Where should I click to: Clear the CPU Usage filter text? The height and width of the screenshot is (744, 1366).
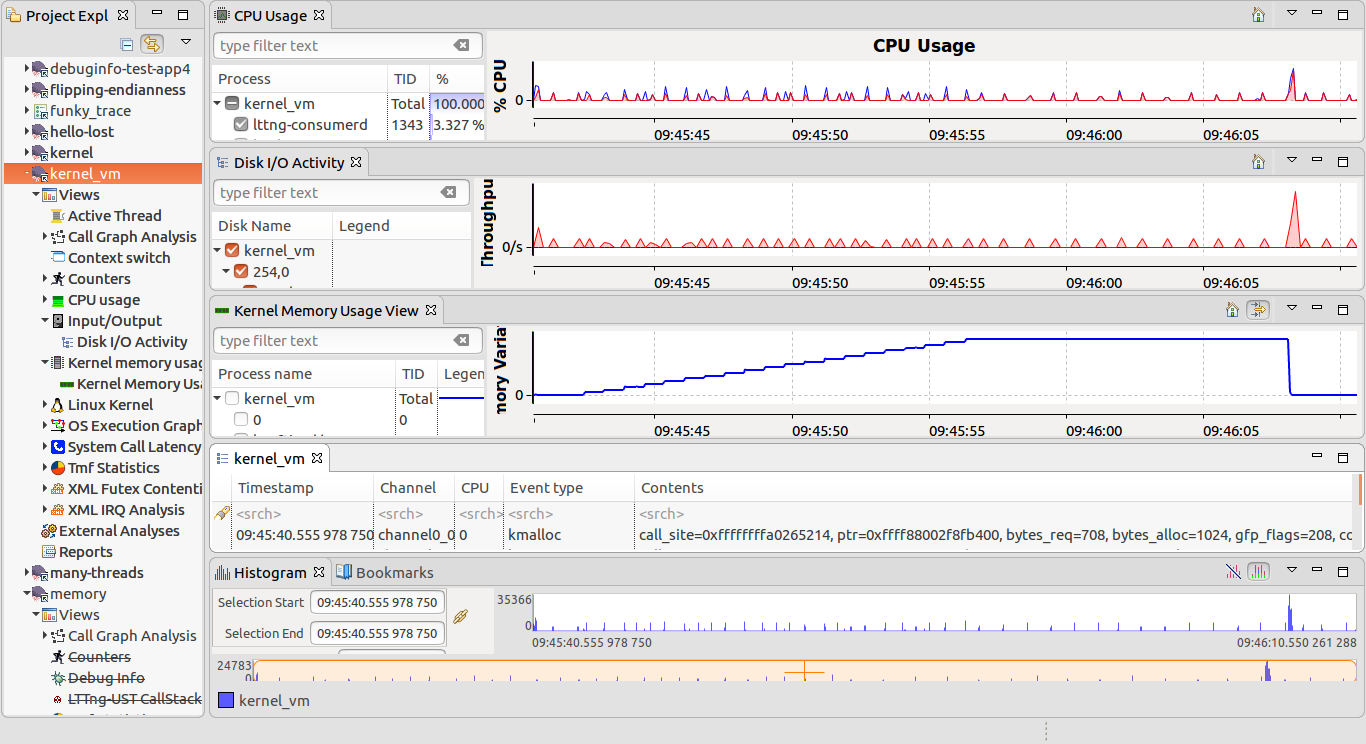coord(461,46)
